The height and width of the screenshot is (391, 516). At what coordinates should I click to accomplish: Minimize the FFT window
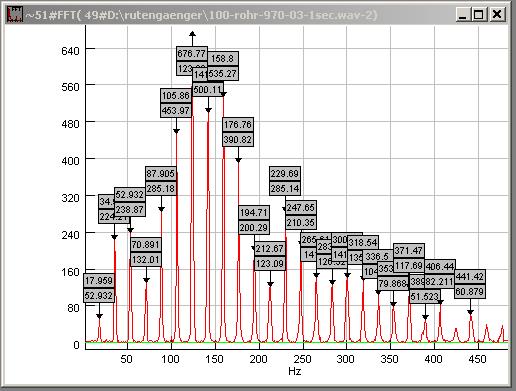(463, 15)
